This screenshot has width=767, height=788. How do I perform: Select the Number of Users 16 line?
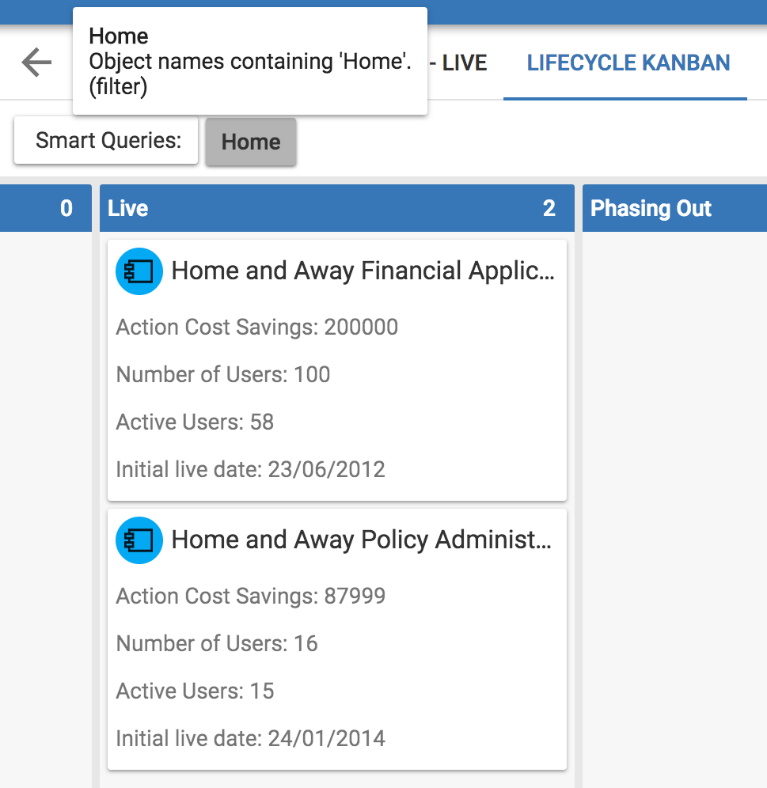[217, 644]
